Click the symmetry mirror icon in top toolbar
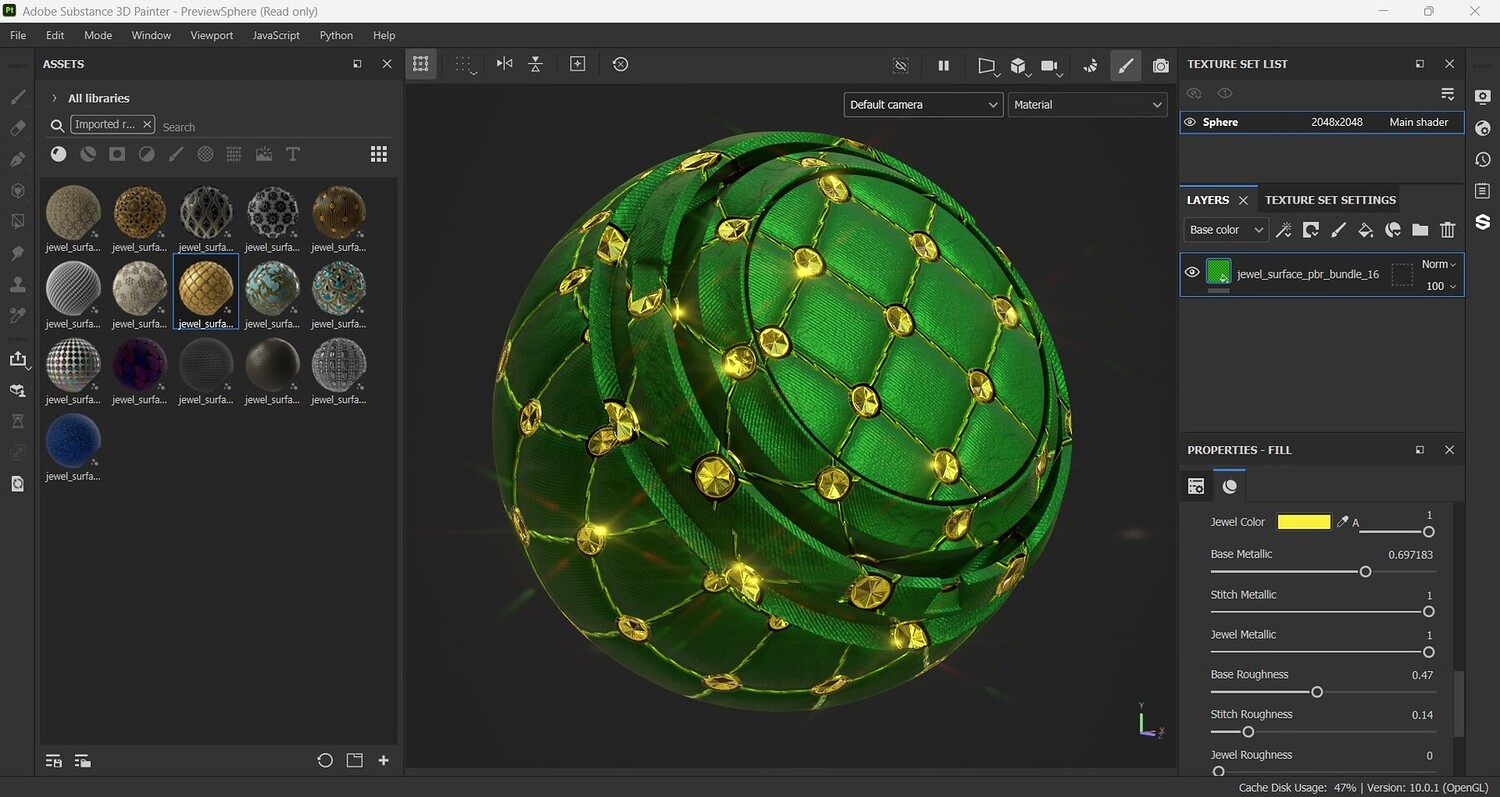Viewport: 1500px width, 797px height. (x=504, y=64)
